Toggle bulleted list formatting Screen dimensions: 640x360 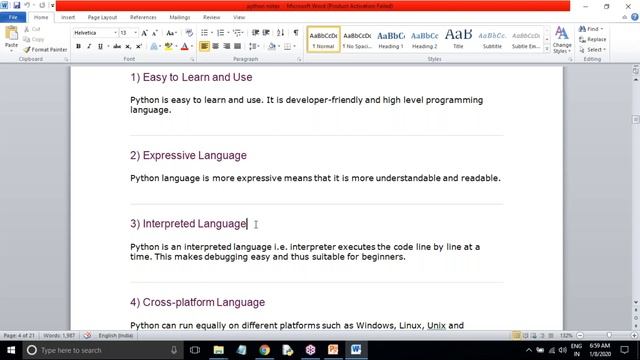204,33
